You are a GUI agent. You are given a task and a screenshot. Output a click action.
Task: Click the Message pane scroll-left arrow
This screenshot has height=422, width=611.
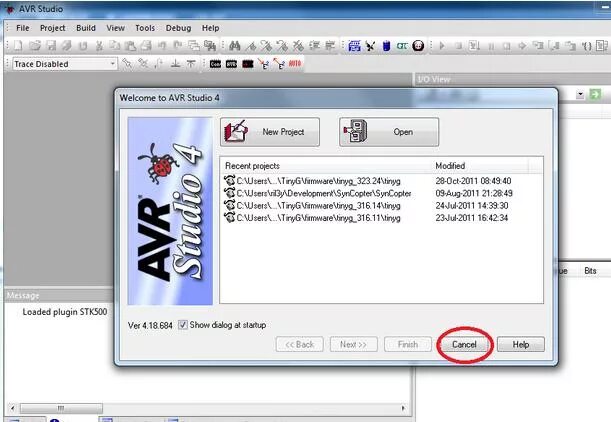(x=13, y=408)
